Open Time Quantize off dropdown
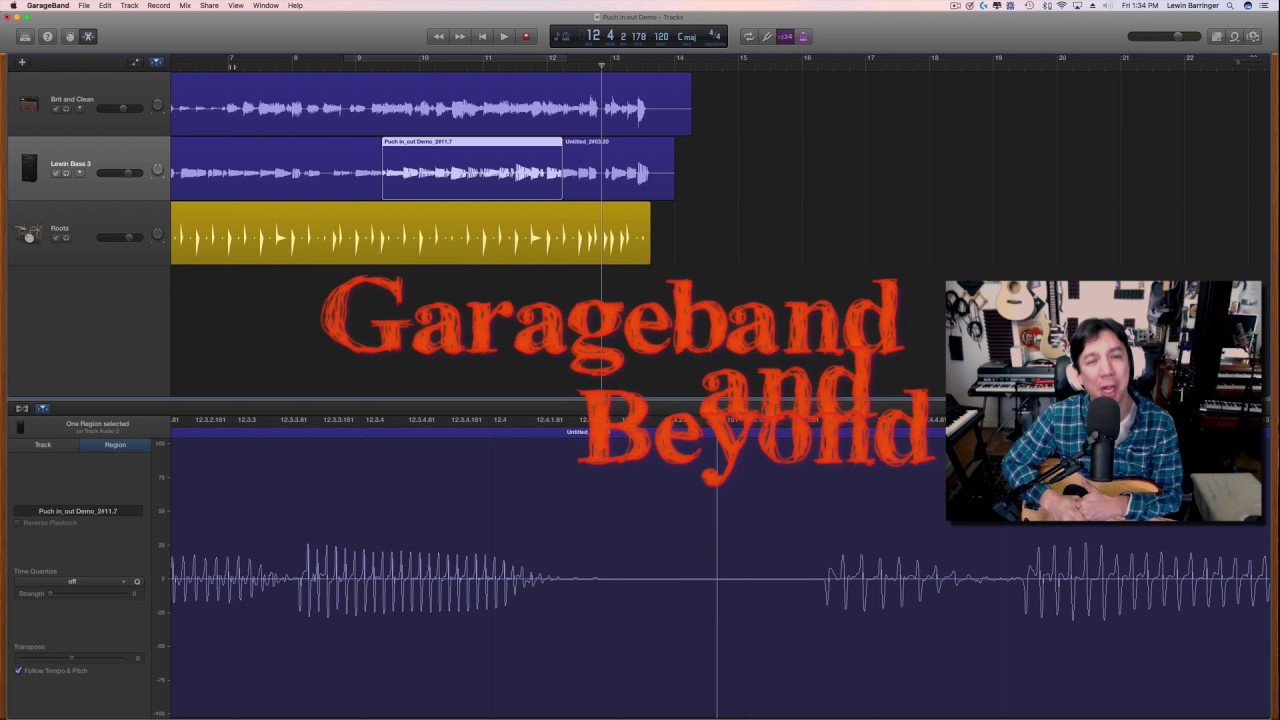The width and height of the screenshot is (1280, 720). (x=72, y=581)
